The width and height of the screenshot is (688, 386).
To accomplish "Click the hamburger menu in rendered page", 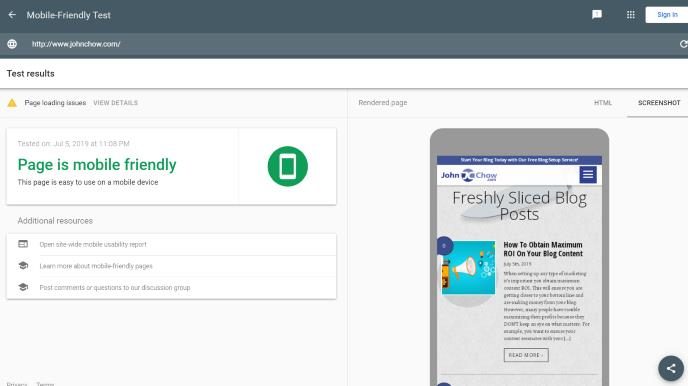I will pyautogui.click(x=588, y=175).
